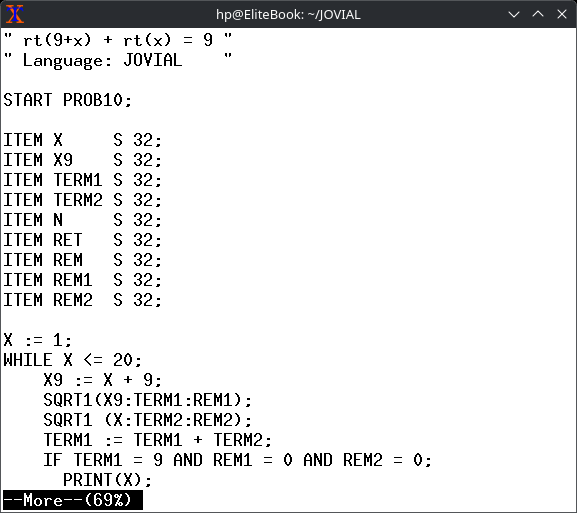Click the ITEM N S 32; declaration
Screen dimensions: 577x513
(x=82, y=220)
